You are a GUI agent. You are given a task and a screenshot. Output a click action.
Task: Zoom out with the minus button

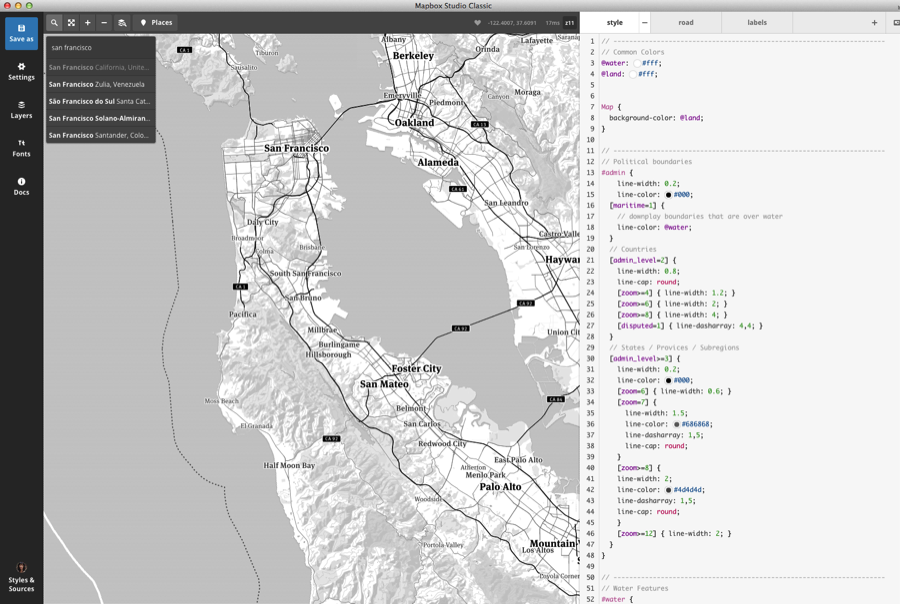104,22
